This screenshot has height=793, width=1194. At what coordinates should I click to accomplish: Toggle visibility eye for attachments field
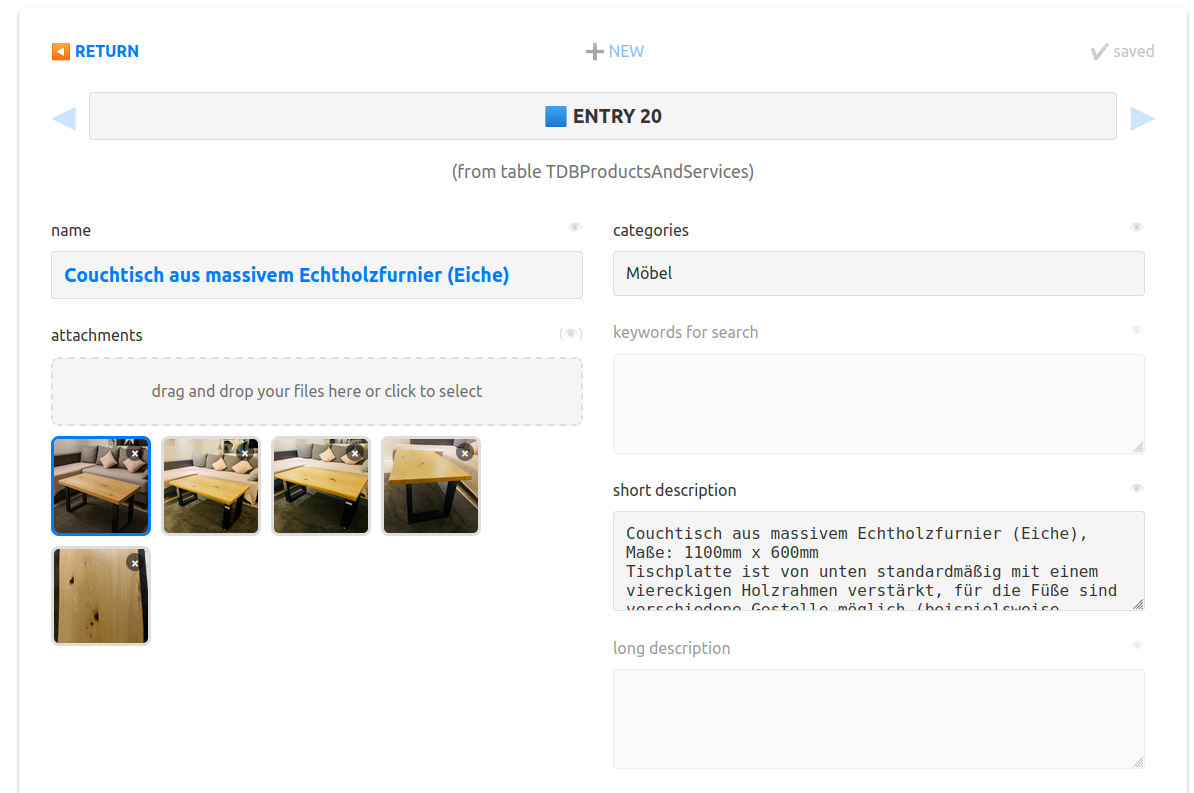571,334
